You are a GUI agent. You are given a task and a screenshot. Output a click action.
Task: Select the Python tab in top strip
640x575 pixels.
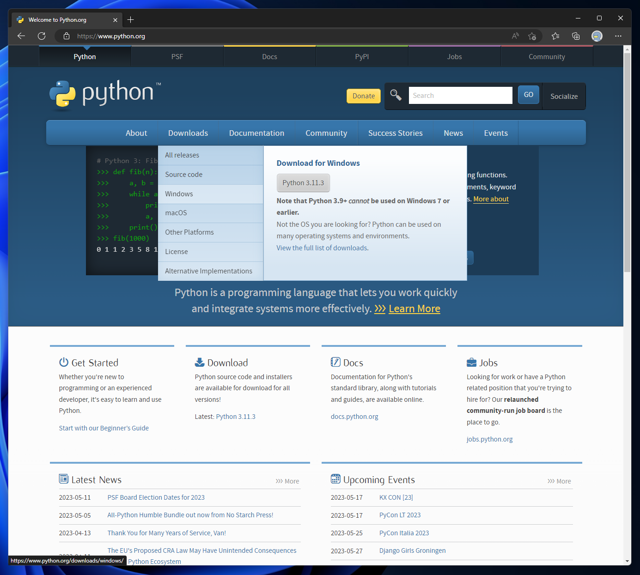coord(85,57)
